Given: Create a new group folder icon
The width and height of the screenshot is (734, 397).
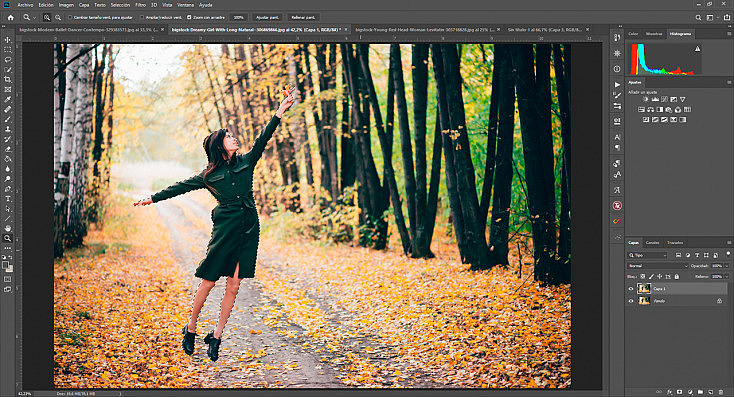Looking at the screenshot, I should pos(700,392).
